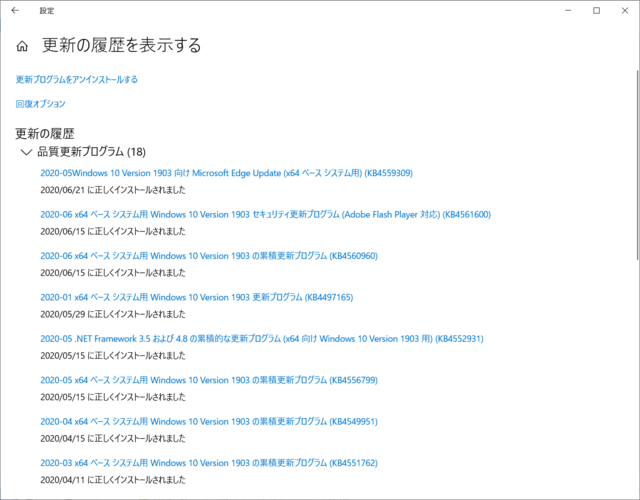This screenshot has width=640, height=500.
Task: Open Settings home via house icon
Action: point(22,46)
